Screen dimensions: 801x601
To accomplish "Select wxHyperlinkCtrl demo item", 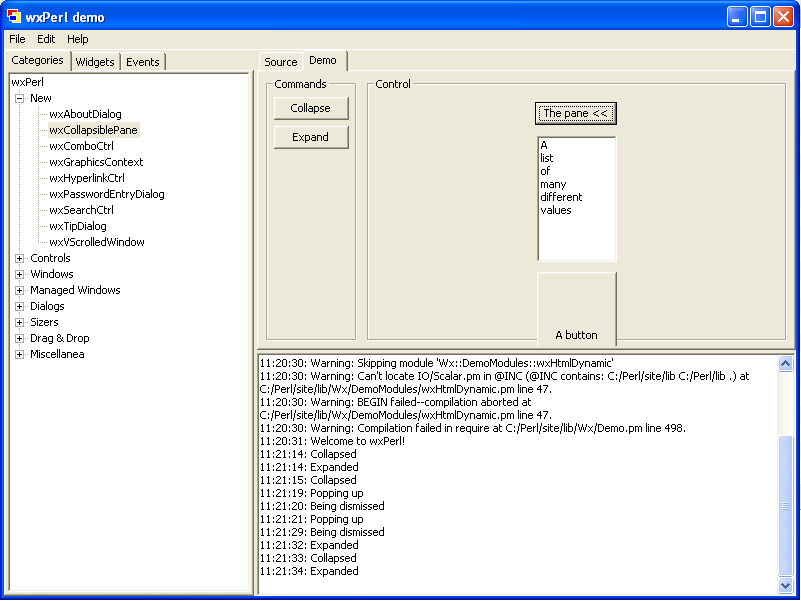I will (x=87, y=178).
